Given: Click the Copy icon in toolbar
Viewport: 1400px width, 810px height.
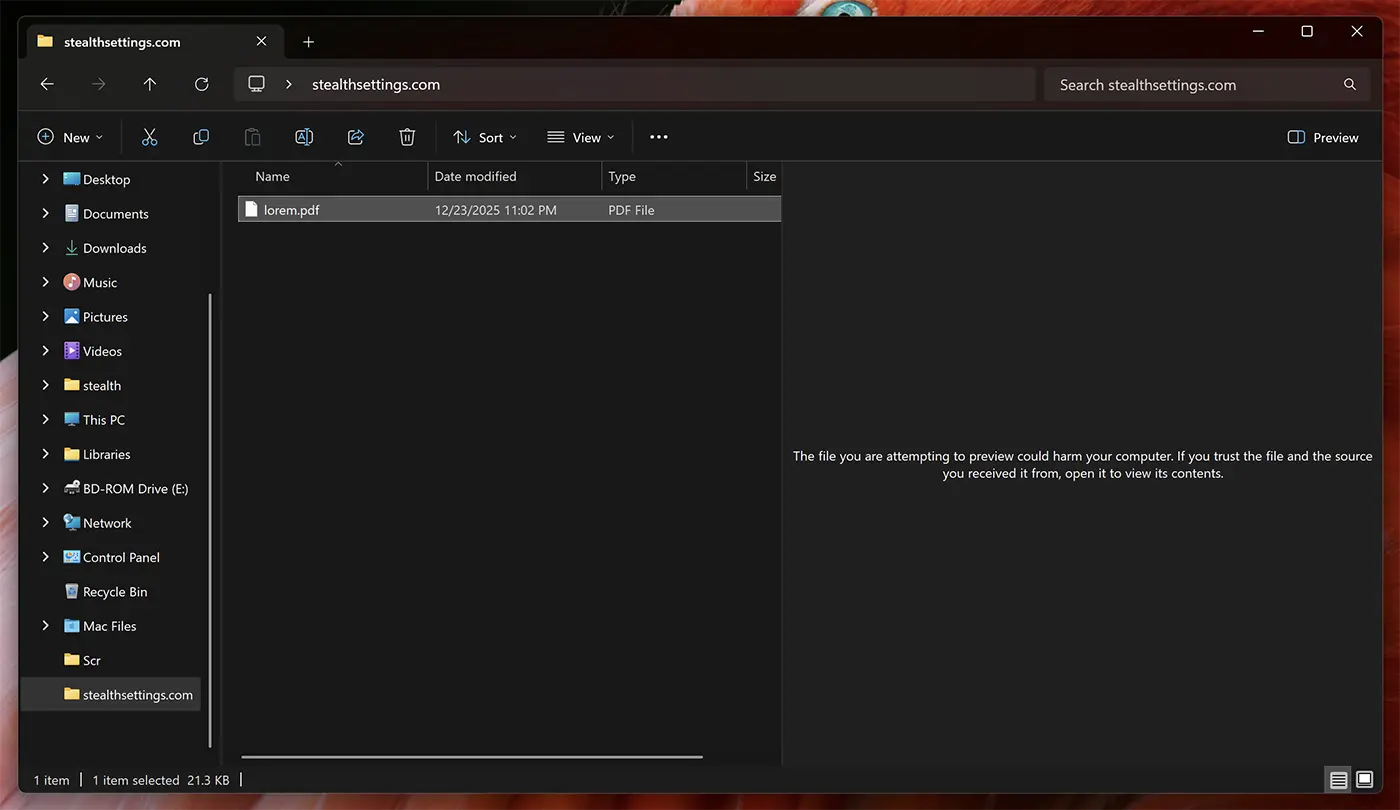Looking at the screenshot, I should (201, 137).
